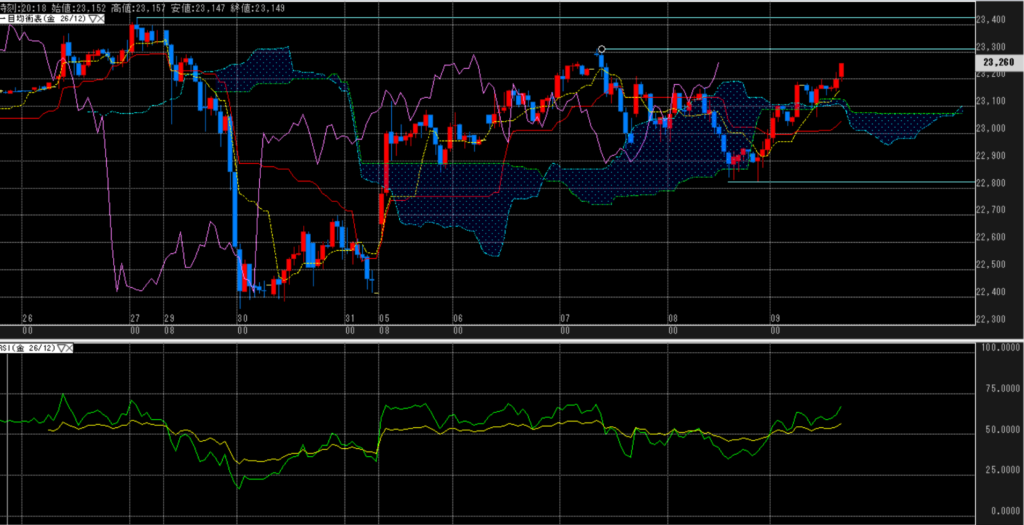This screenshot has width=1024, height=525.
Task: Click the date label 07 on time axis
Action: pyautogui.click(x=565, y=318)
